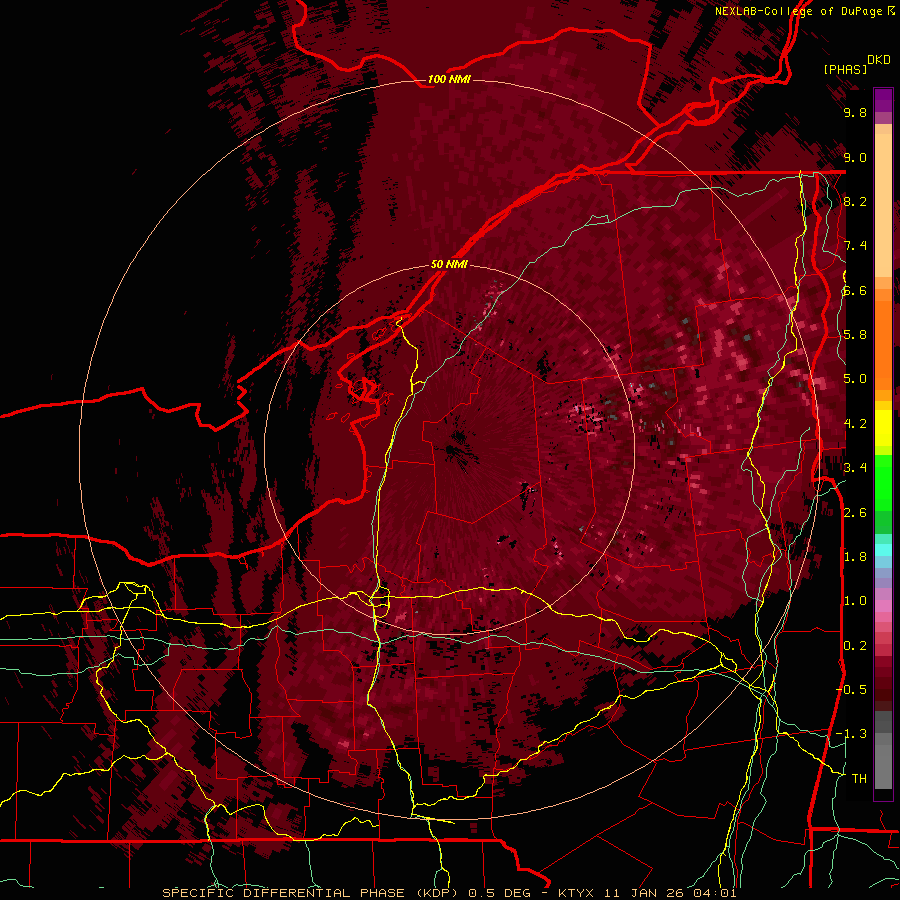Image resolution: width=900 pixels, height=900 pixels.
Task: Click the 0.2 scale value
Action: tap(855, 646)
